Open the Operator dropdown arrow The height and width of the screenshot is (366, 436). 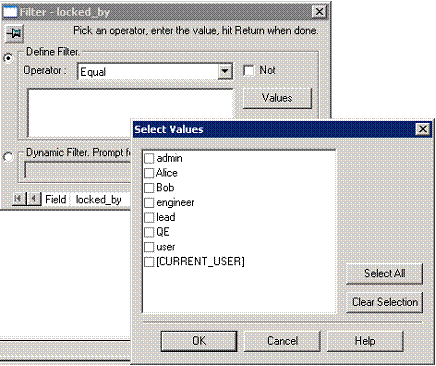click(x=225, y=71)
